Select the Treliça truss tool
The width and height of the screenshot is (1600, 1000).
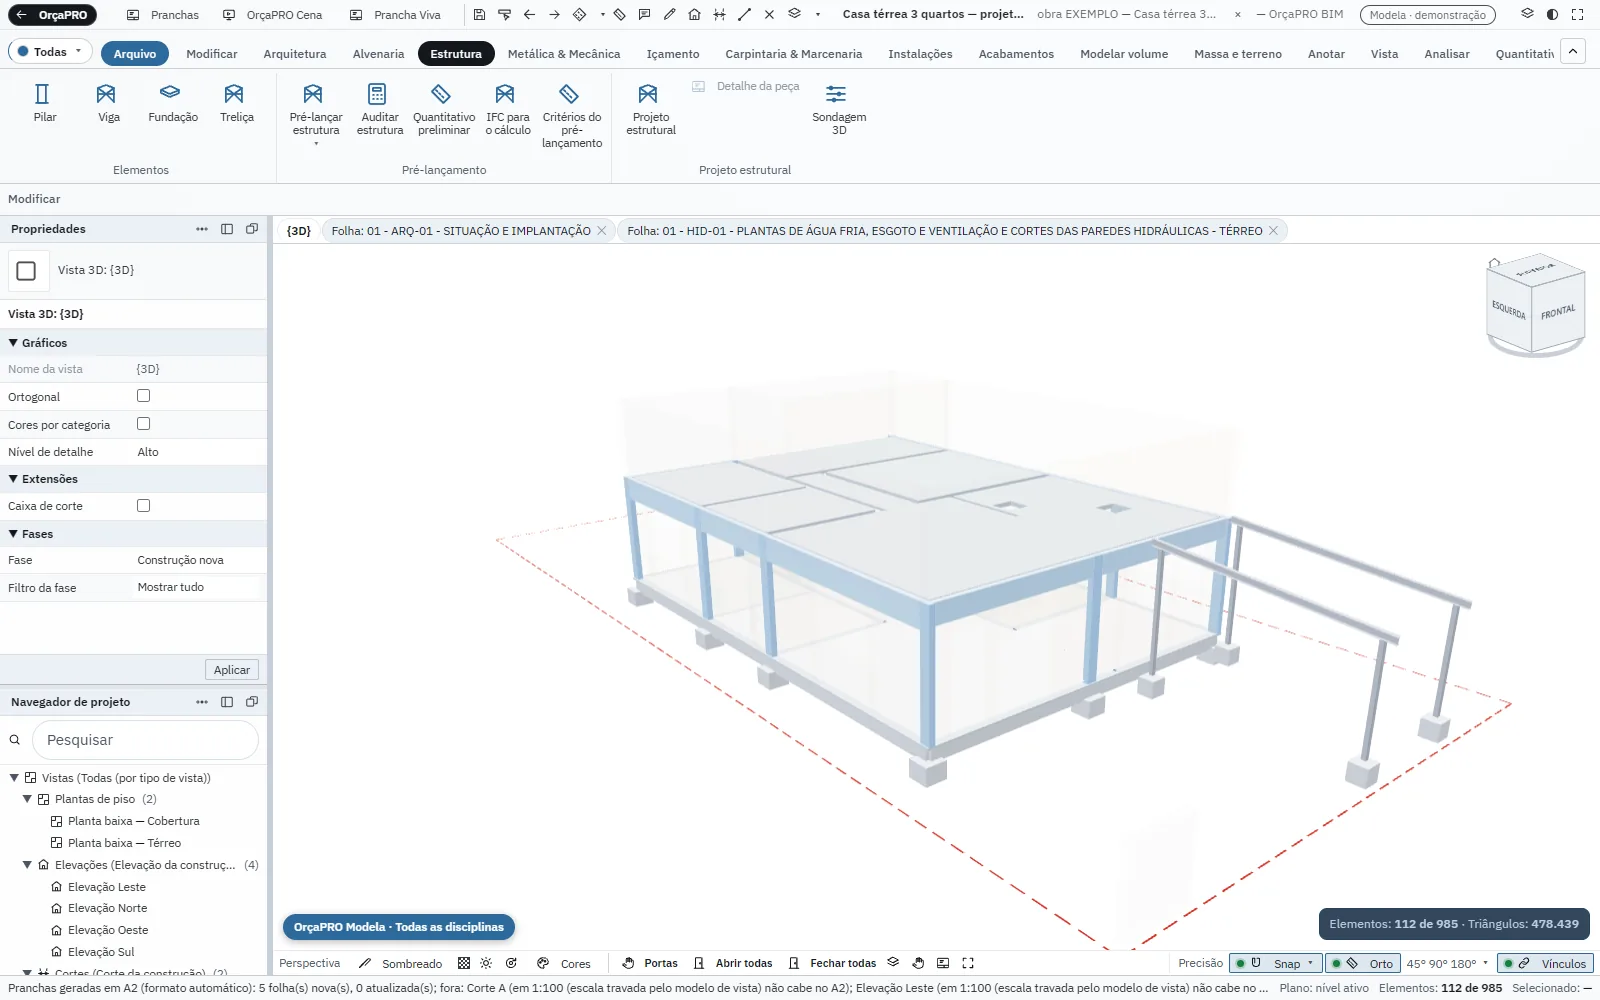[236, 103]
